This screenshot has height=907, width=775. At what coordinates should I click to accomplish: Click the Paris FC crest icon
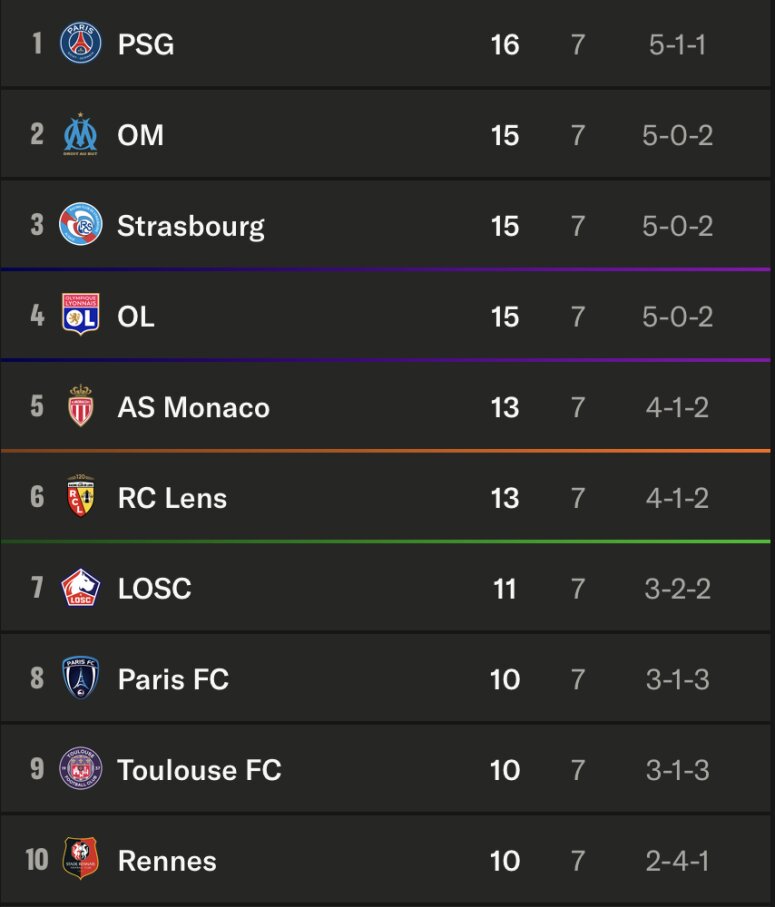80,679
